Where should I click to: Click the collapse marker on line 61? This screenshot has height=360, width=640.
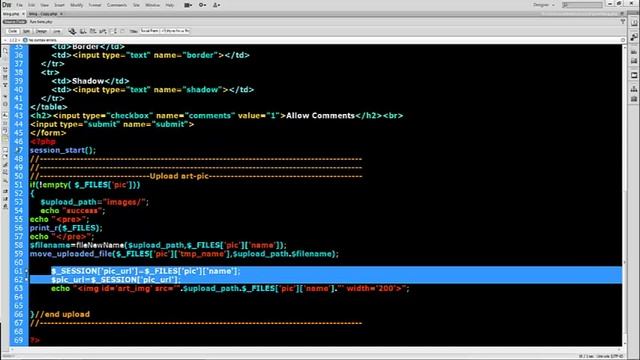point(27,271)
